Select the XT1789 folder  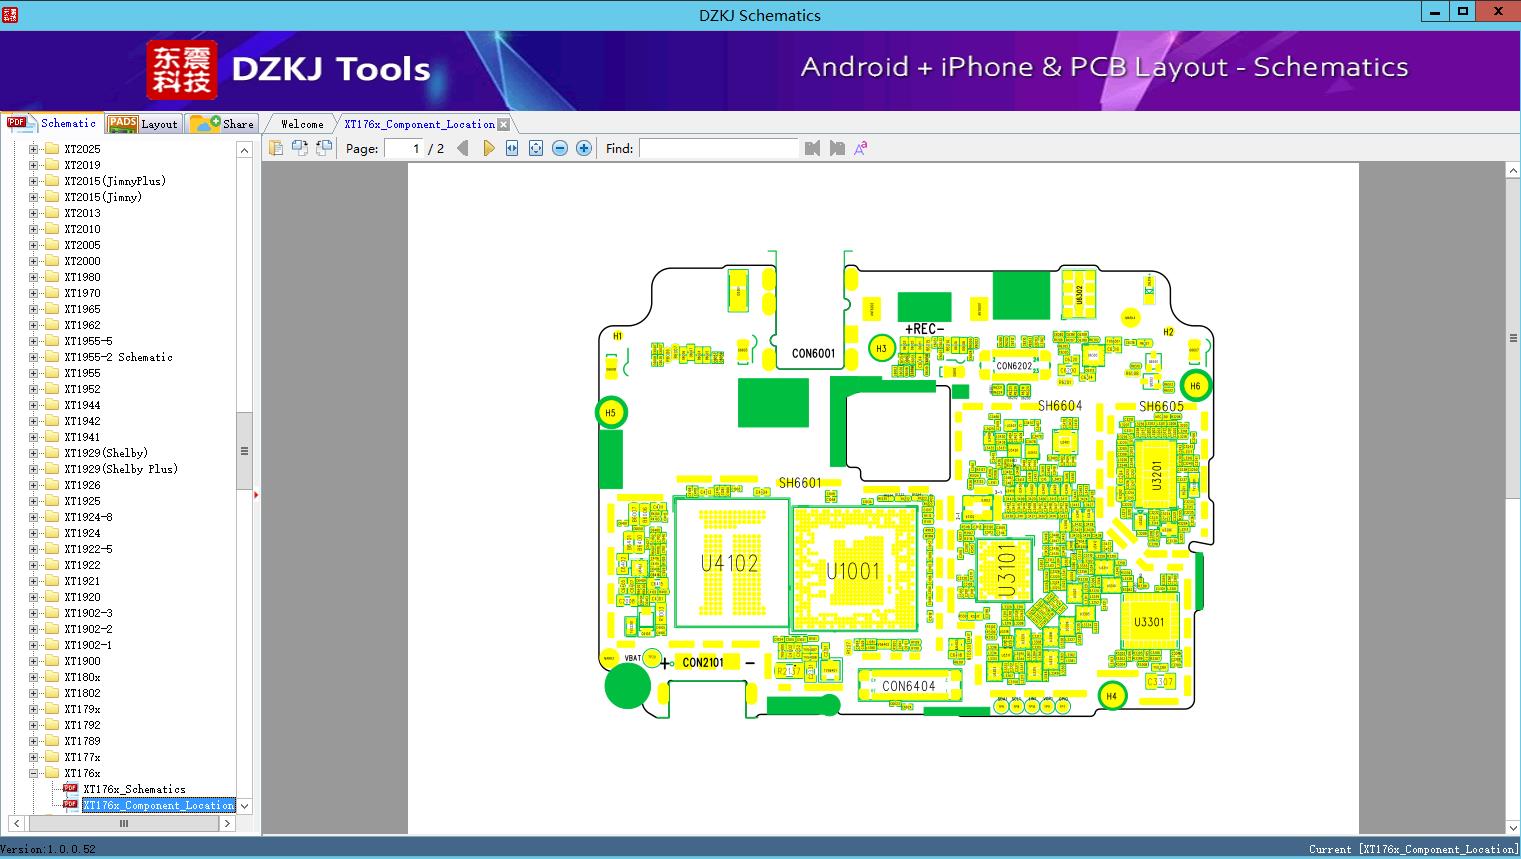coord(82,741)
